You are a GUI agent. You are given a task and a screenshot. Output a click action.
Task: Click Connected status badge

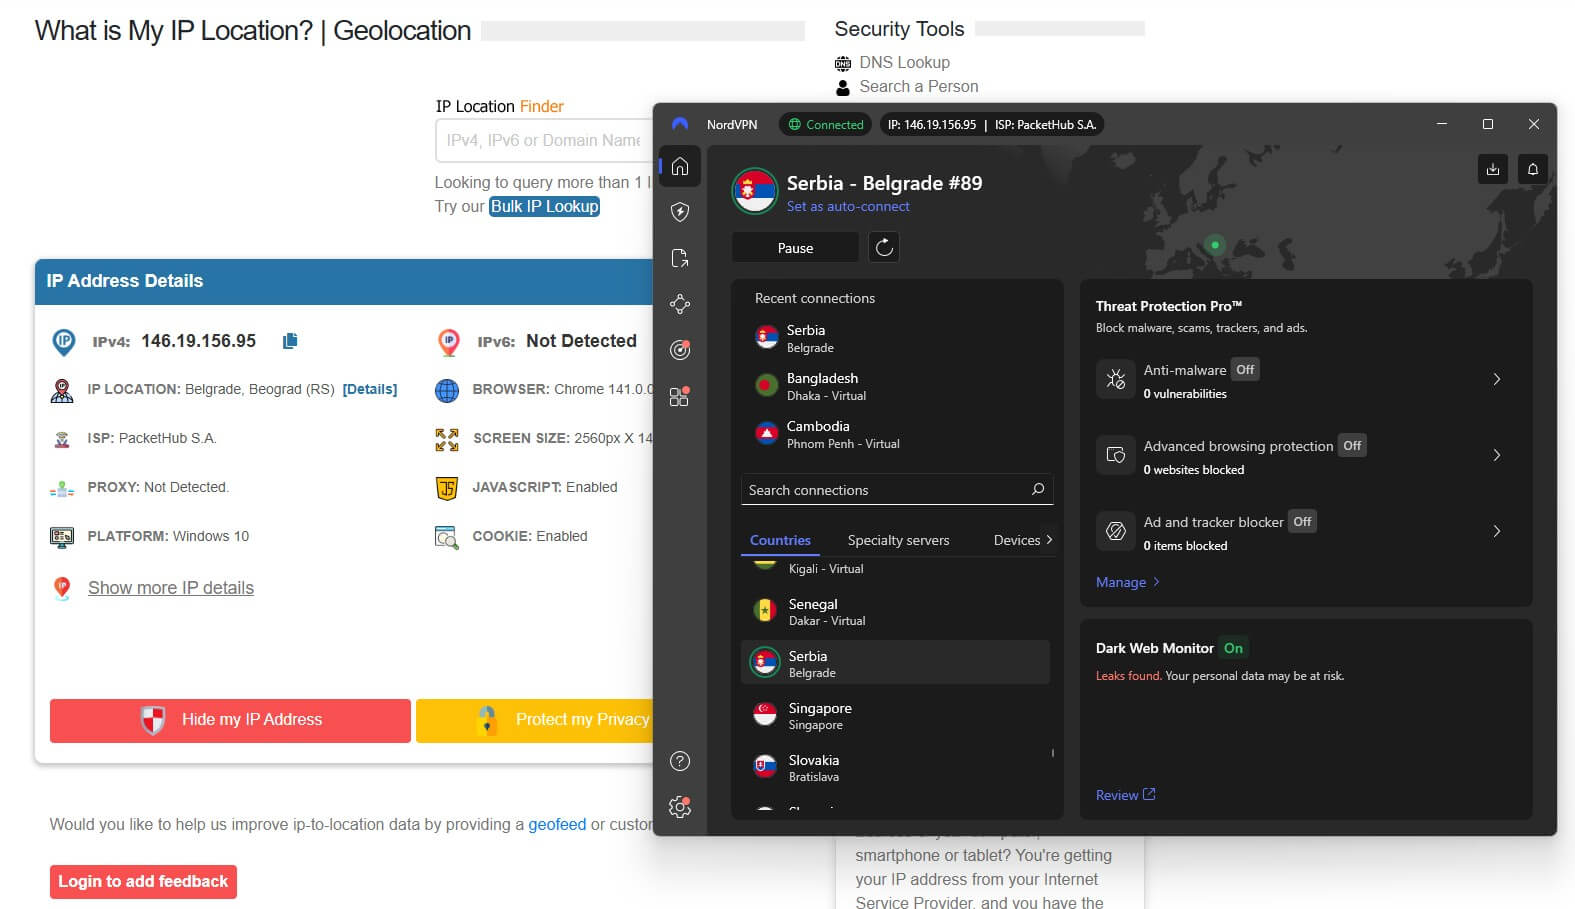click(x=825, y=124)
